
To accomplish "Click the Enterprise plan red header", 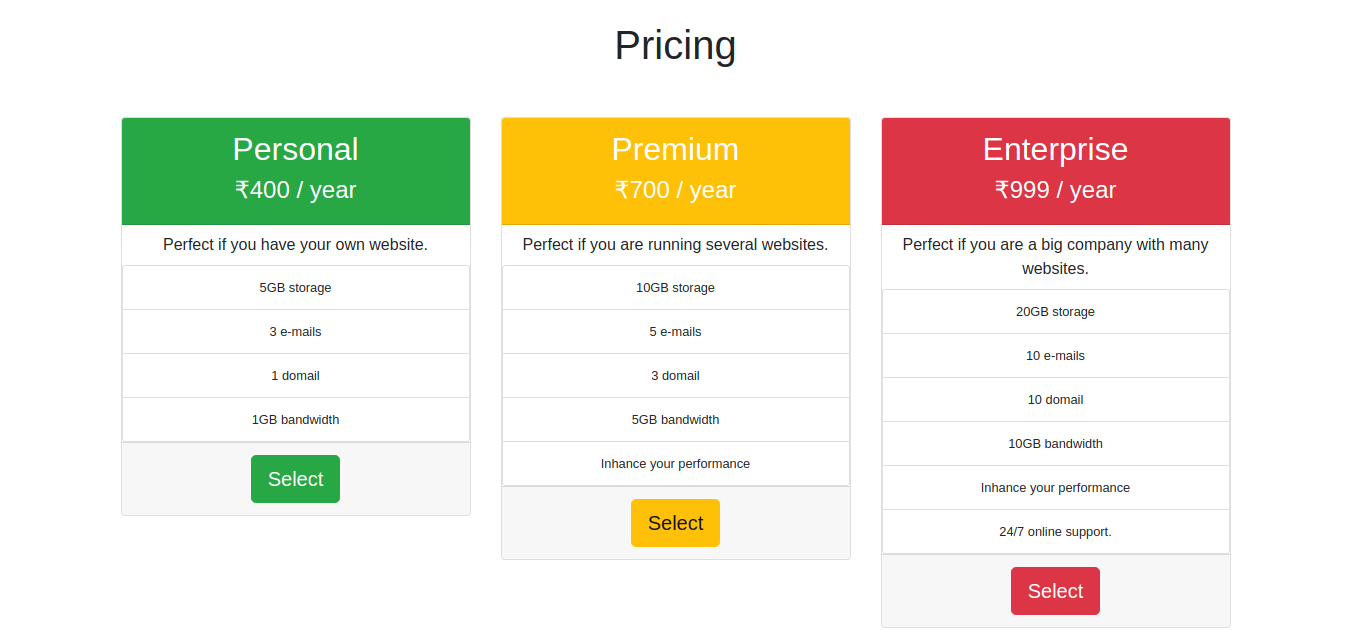I will click(1055, 149).
